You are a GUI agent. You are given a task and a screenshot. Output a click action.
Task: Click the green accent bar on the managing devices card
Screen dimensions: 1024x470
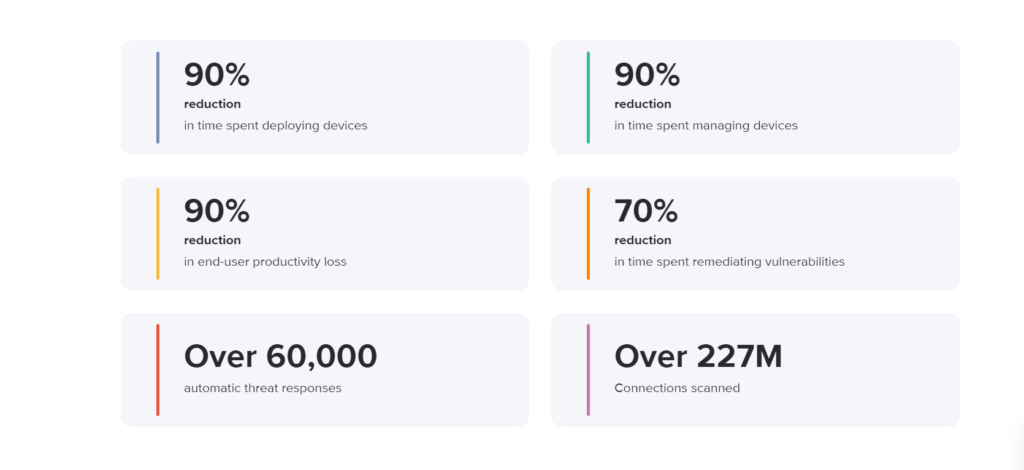point(588,97)
